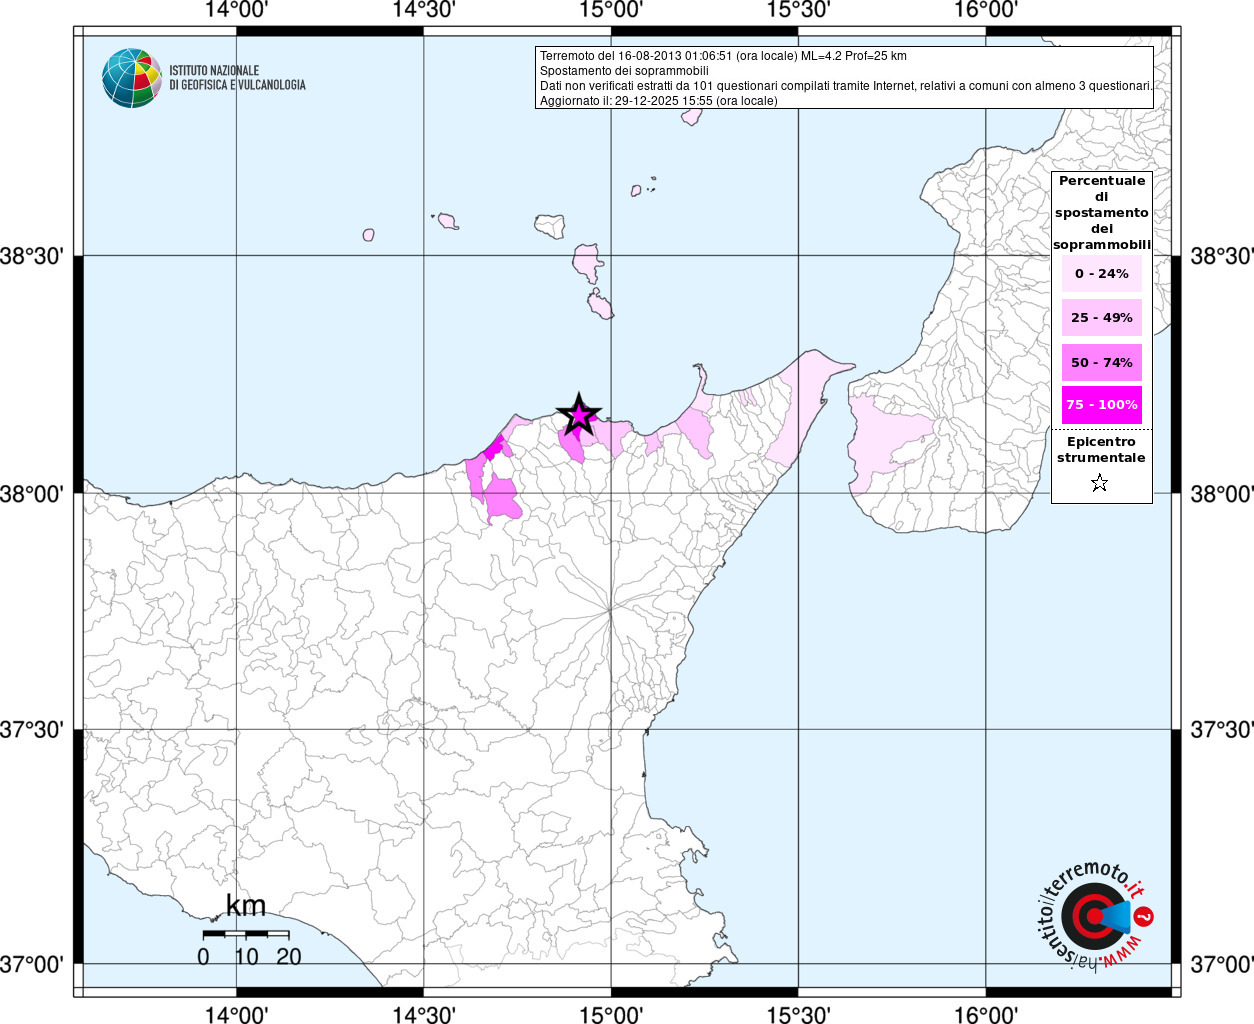Click the legend's epicenter star symbol

click(1099, 484)
